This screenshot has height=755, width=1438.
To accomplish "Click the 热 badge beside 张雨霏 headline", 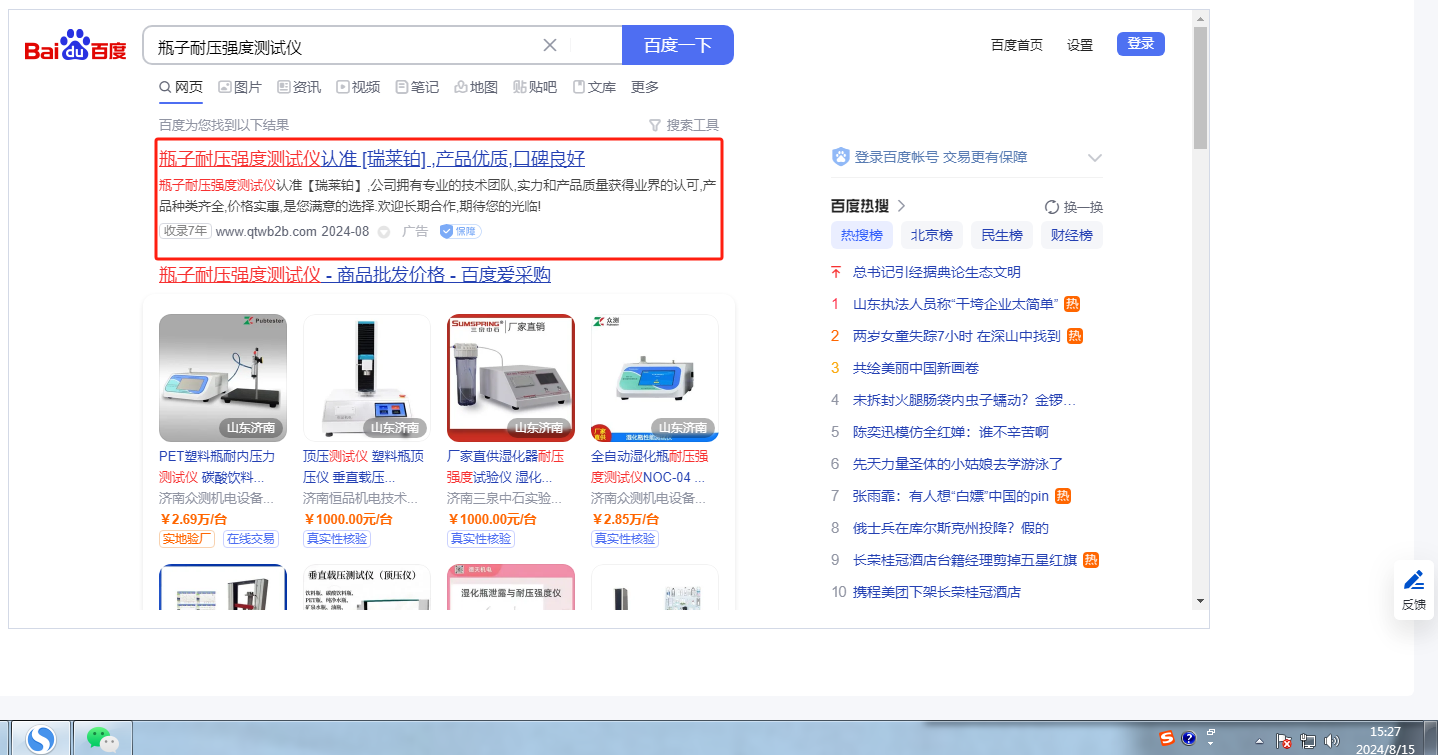I will [x=1063, y=496].
